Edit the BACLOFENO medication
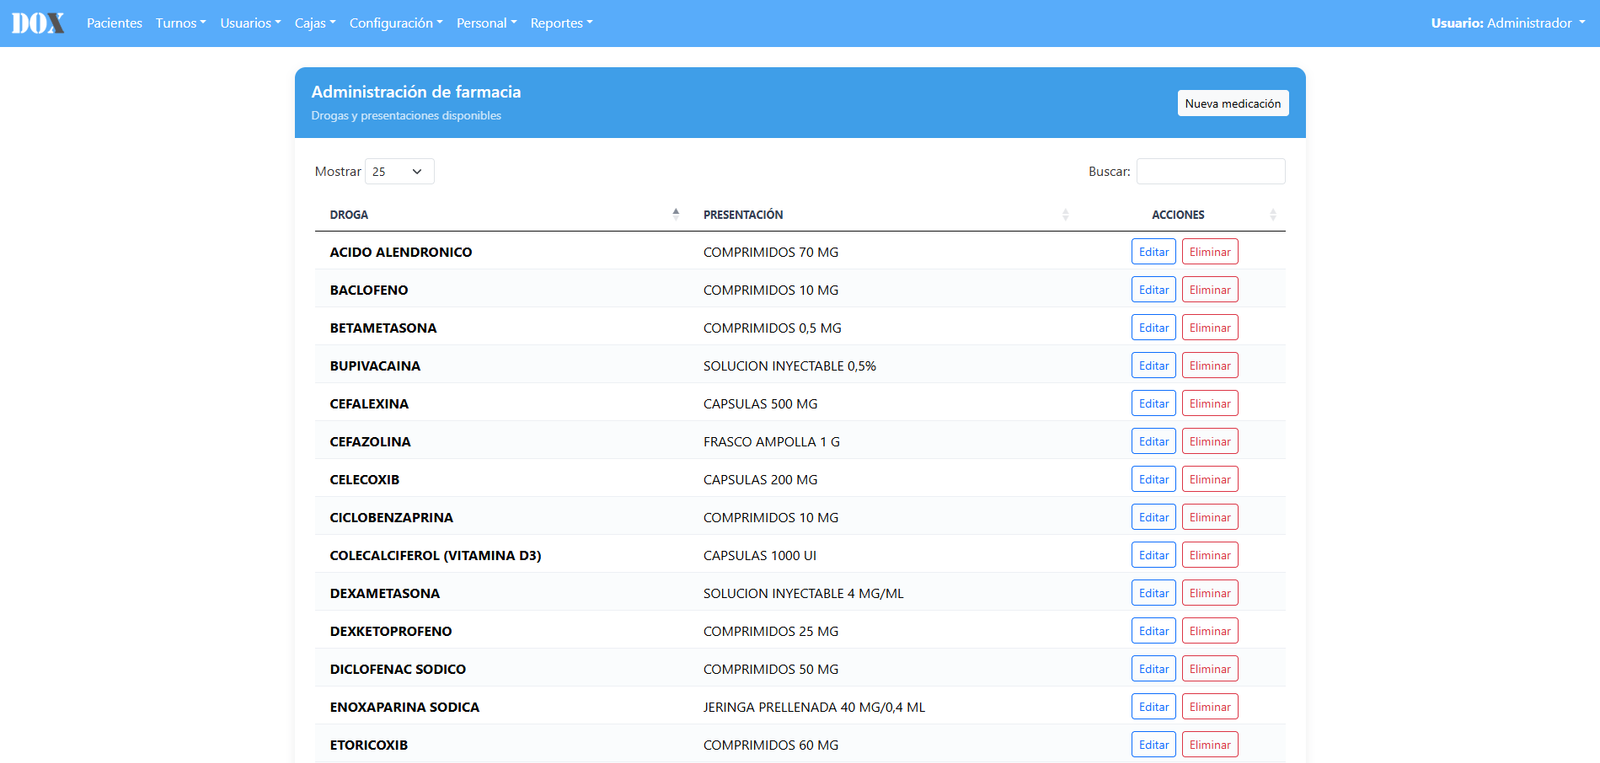 tap(1154, 290)
